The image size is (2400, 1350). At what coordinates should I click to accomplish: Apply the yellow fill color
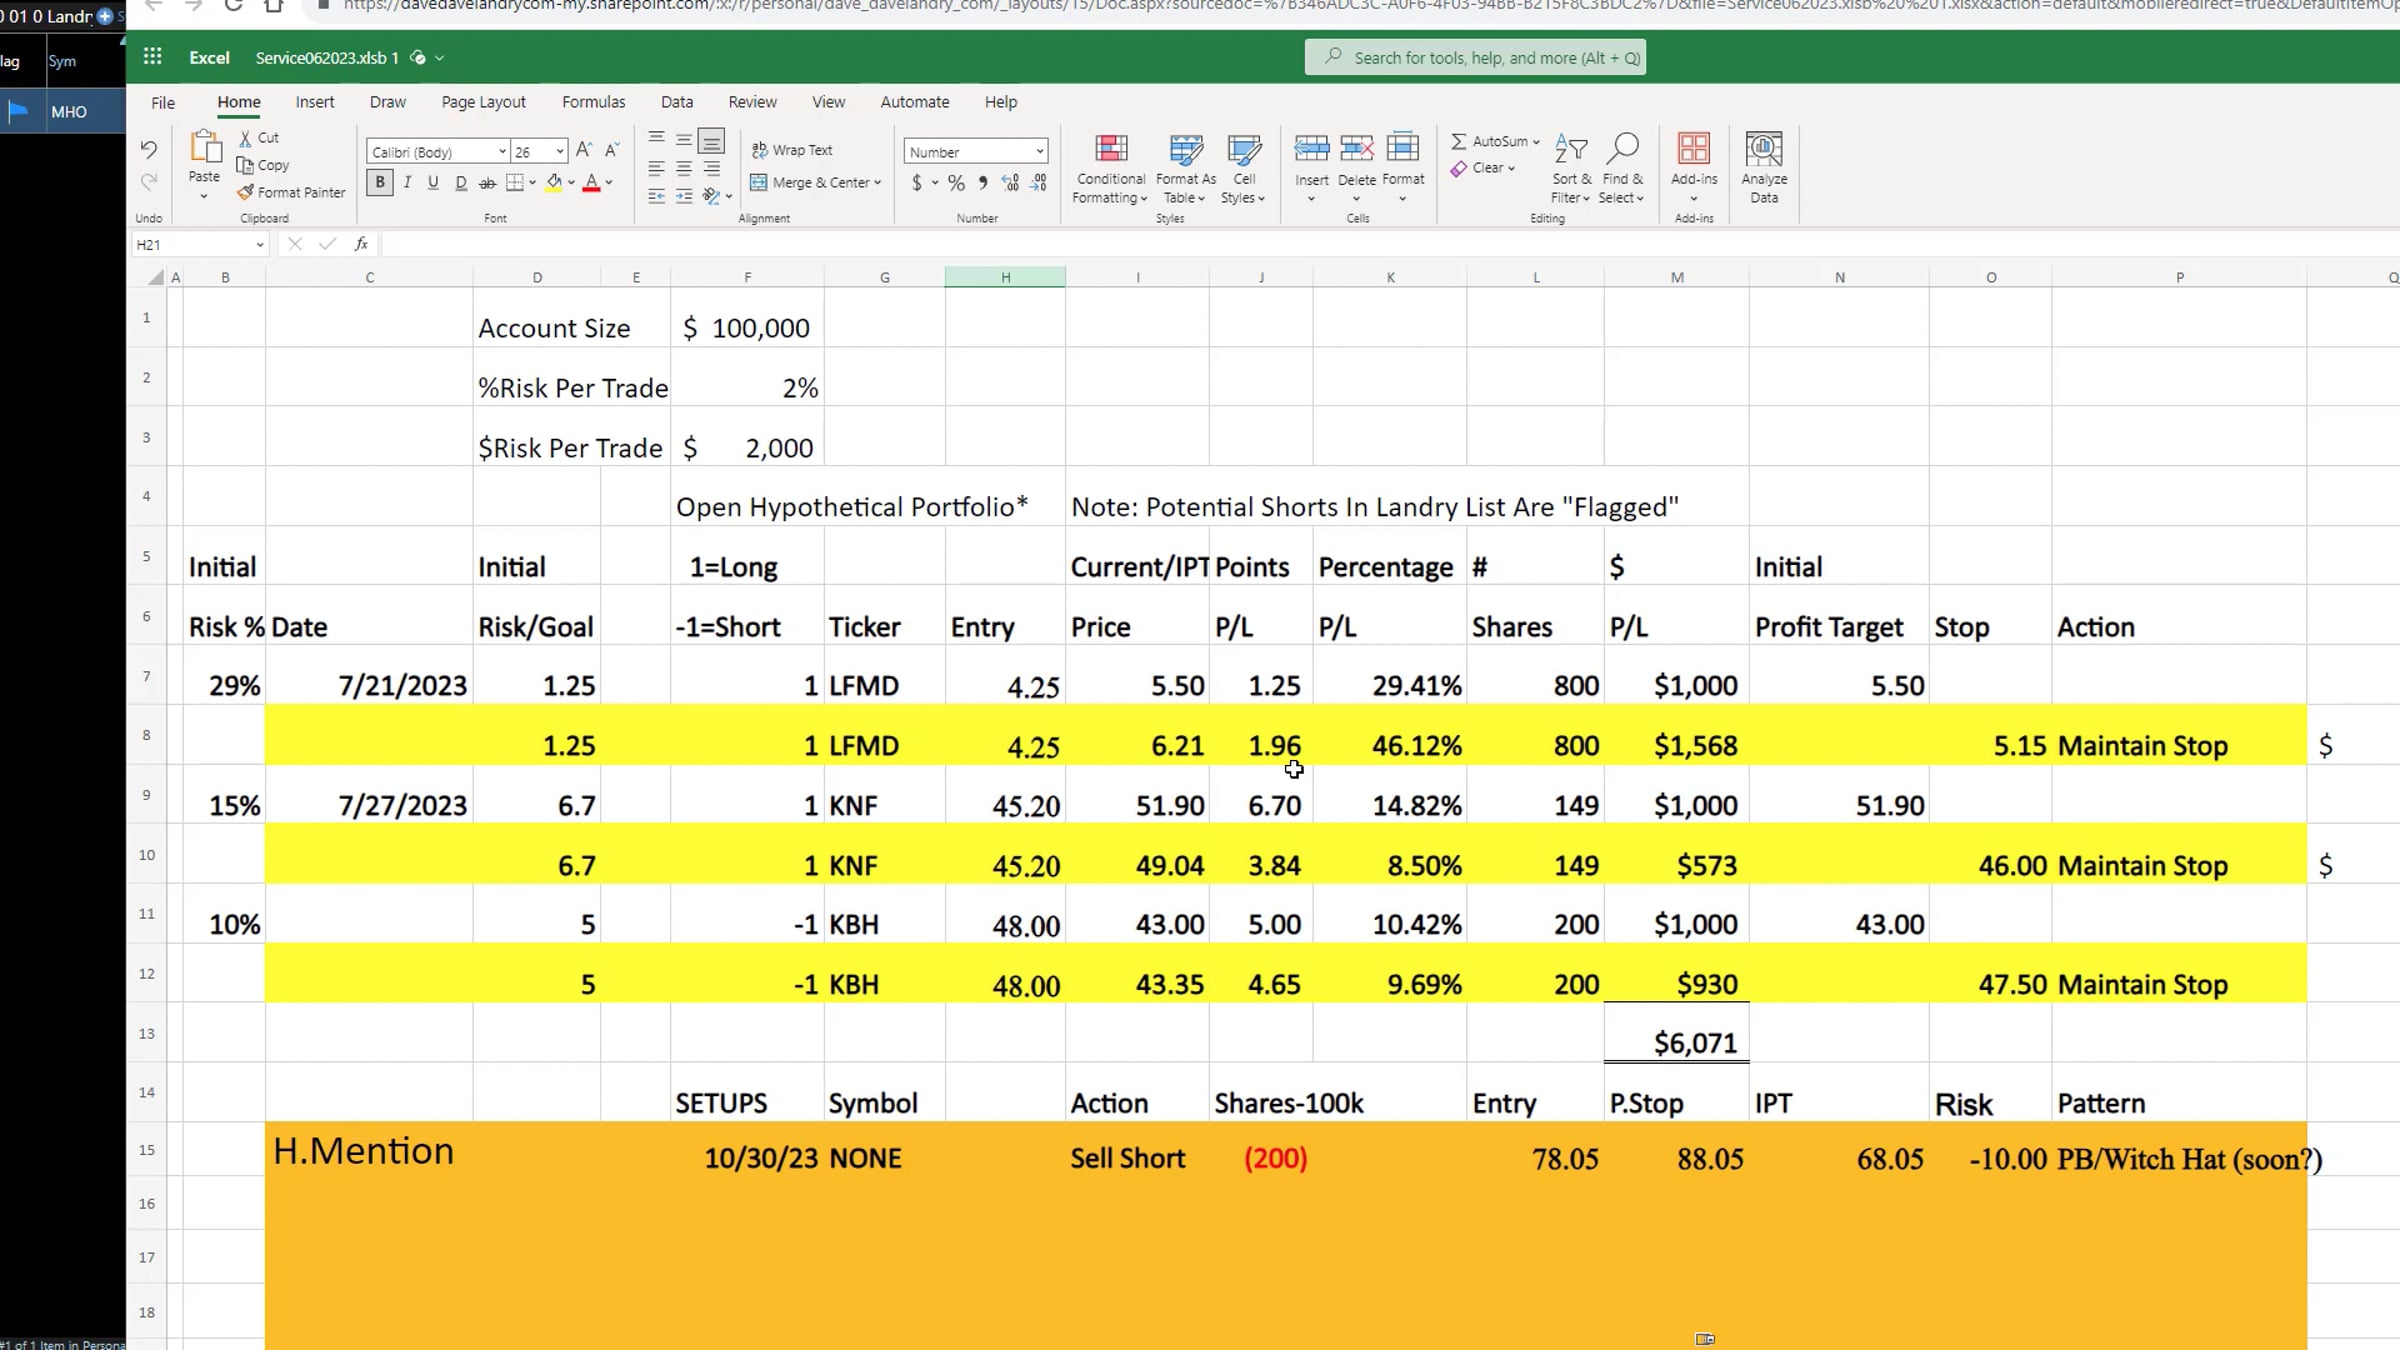pyautogui.click(x=553, y=183)
